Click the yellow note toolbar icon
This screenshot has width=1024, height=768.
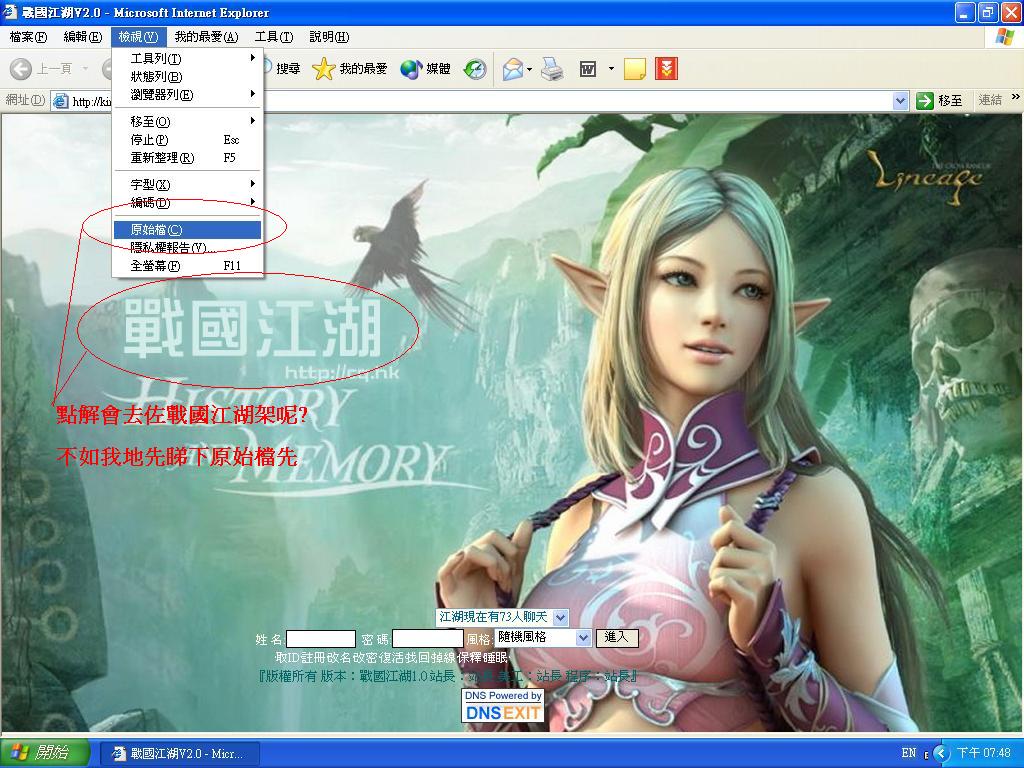635,69
